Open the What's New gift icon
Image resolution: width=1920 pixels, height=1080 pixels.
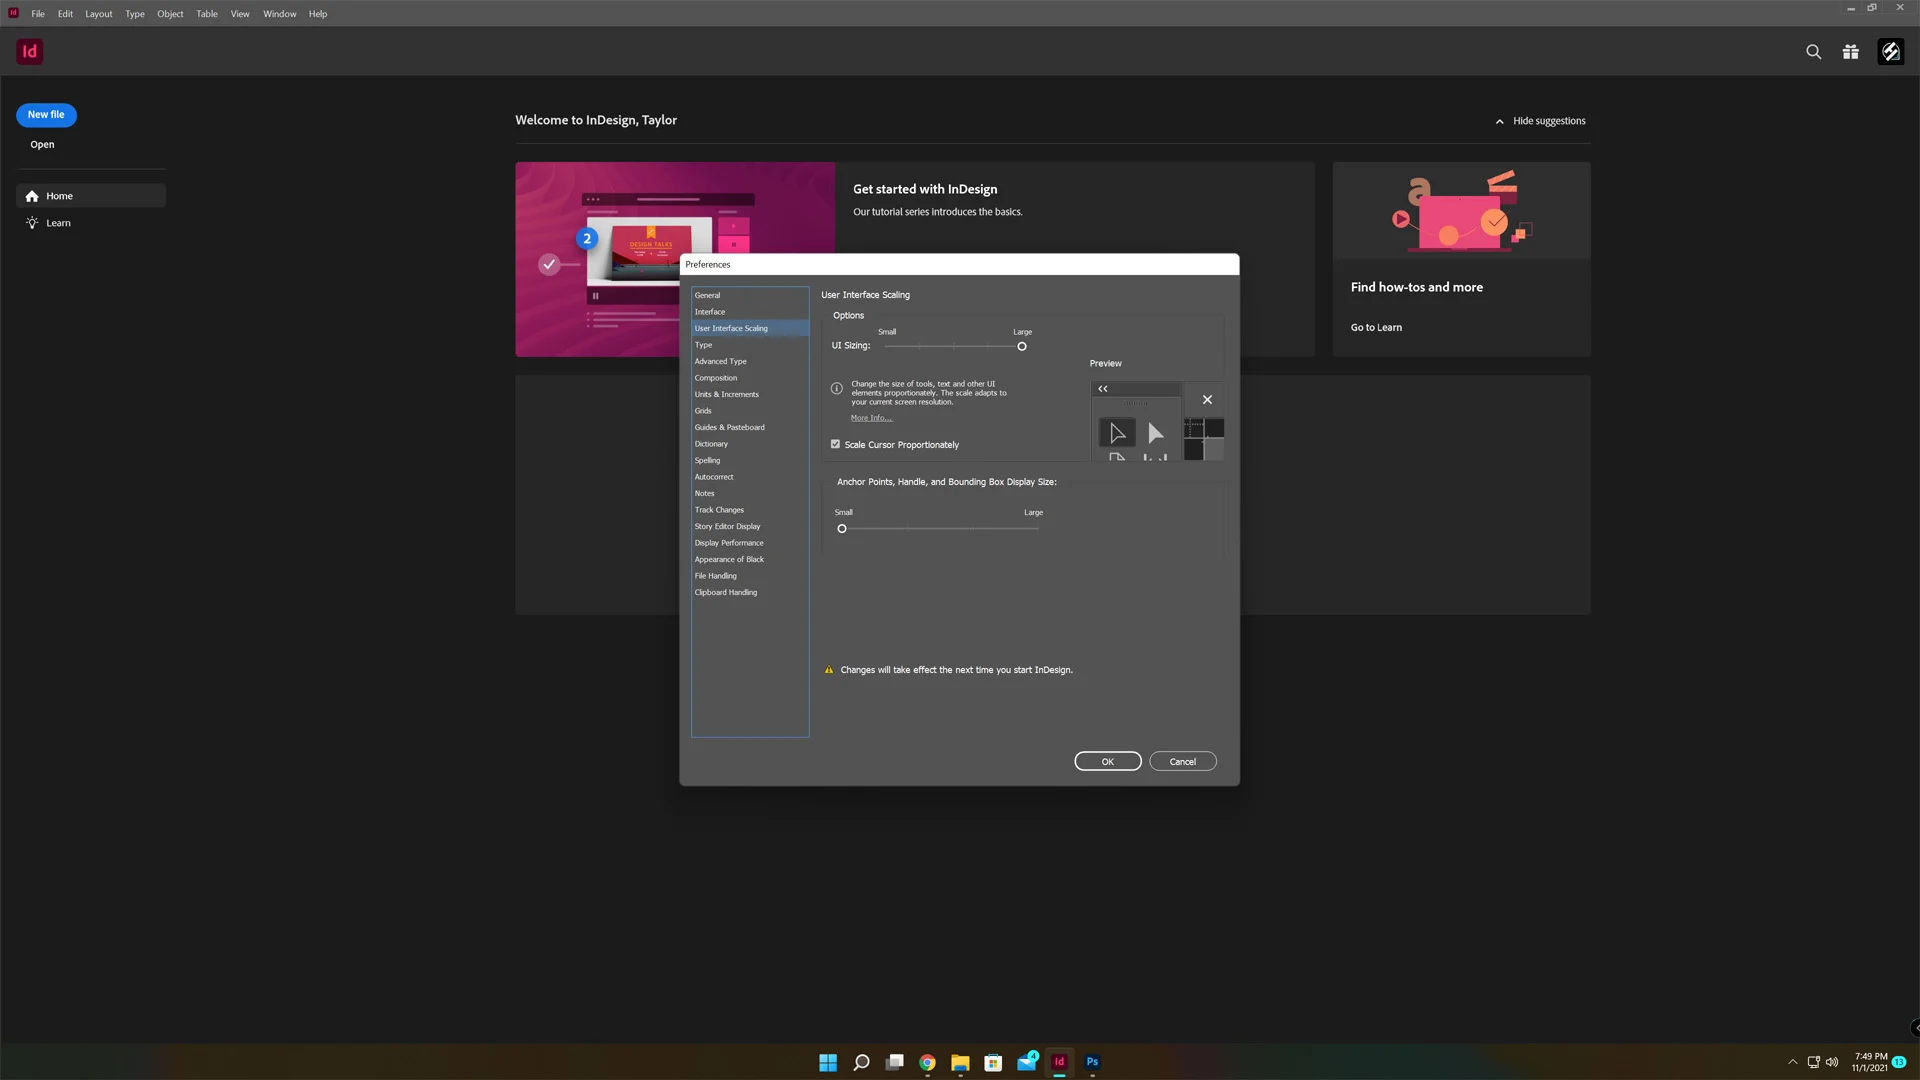1851,52
